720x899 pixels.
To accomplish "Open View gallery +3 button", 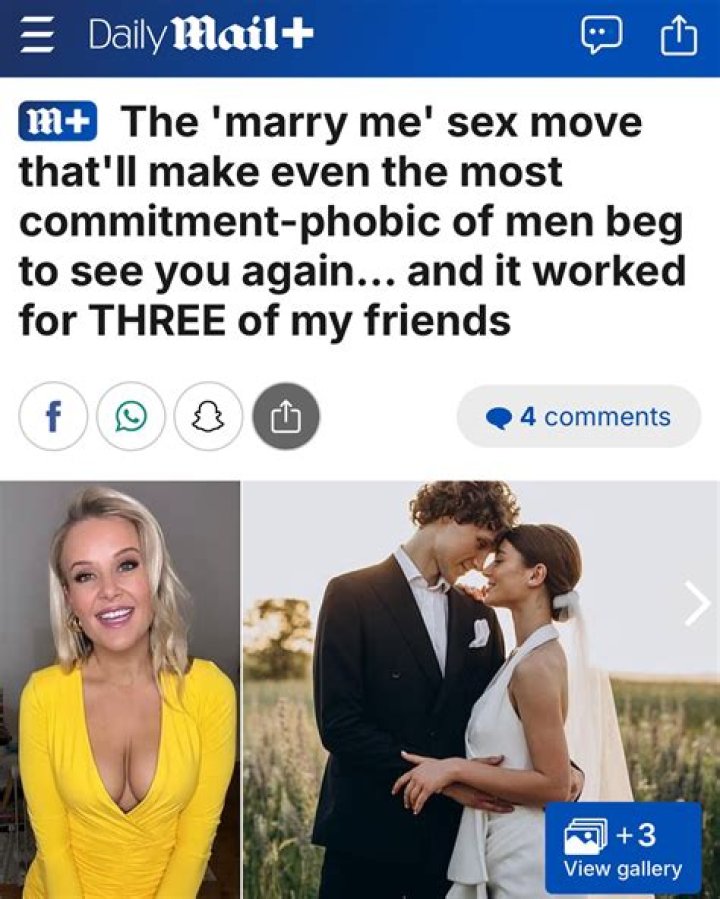I will pyautogui.click(x=623, y=848).
